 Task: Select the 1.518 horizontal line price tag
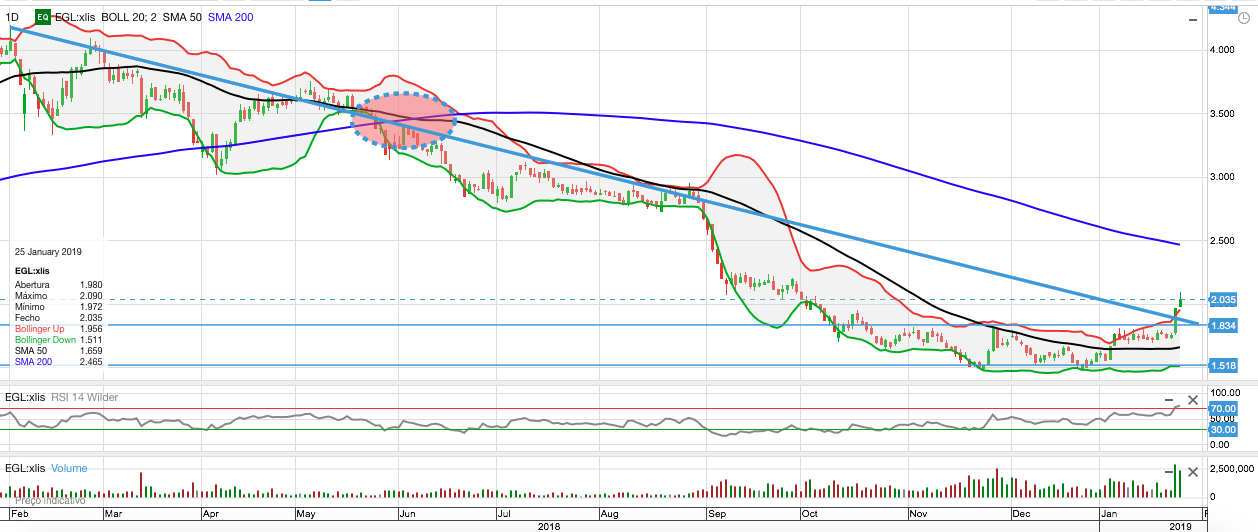point(1224,366)
